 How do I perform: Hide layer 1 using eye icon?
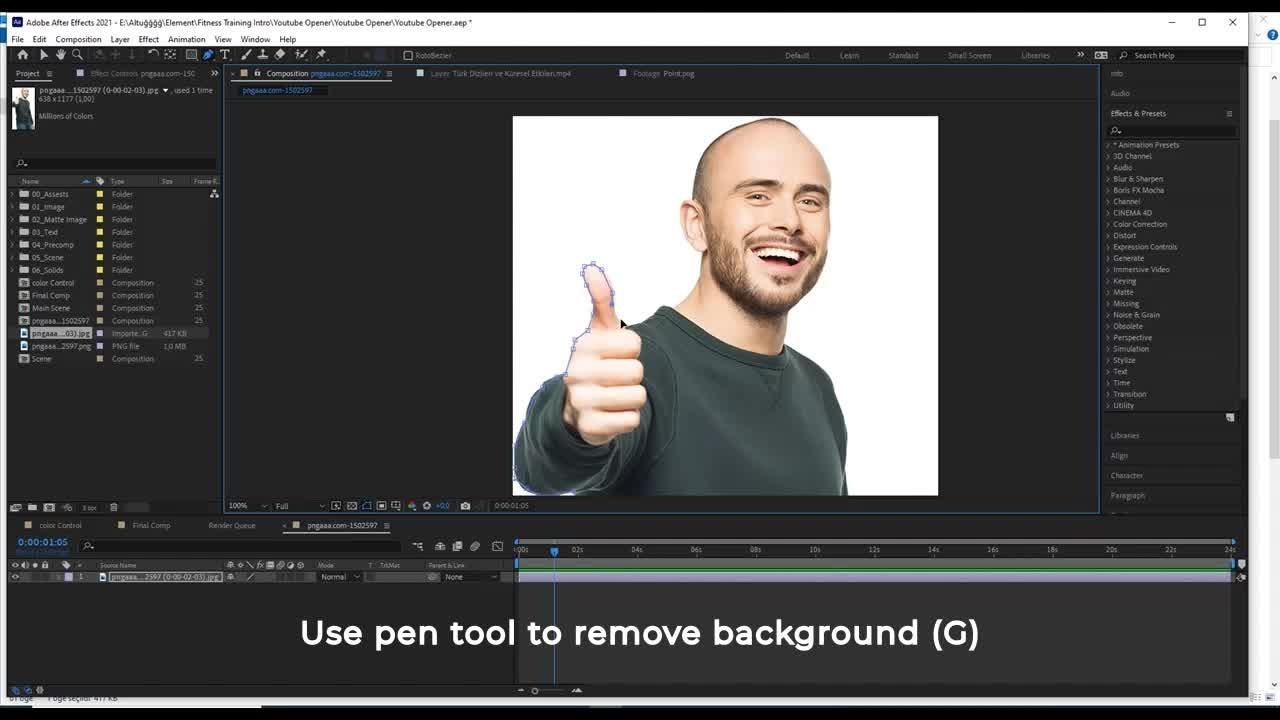coord(15,577)
